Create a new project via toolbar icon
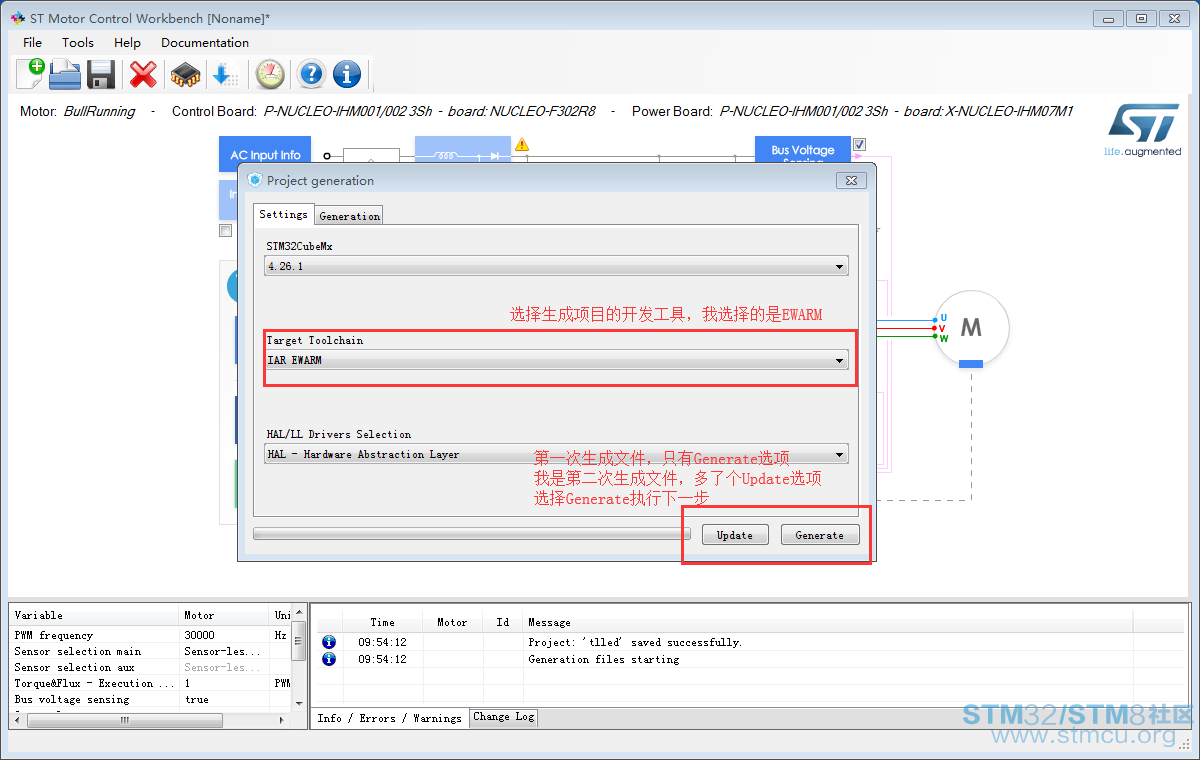This screenshot has height=760, width=1200. [30, 74]
